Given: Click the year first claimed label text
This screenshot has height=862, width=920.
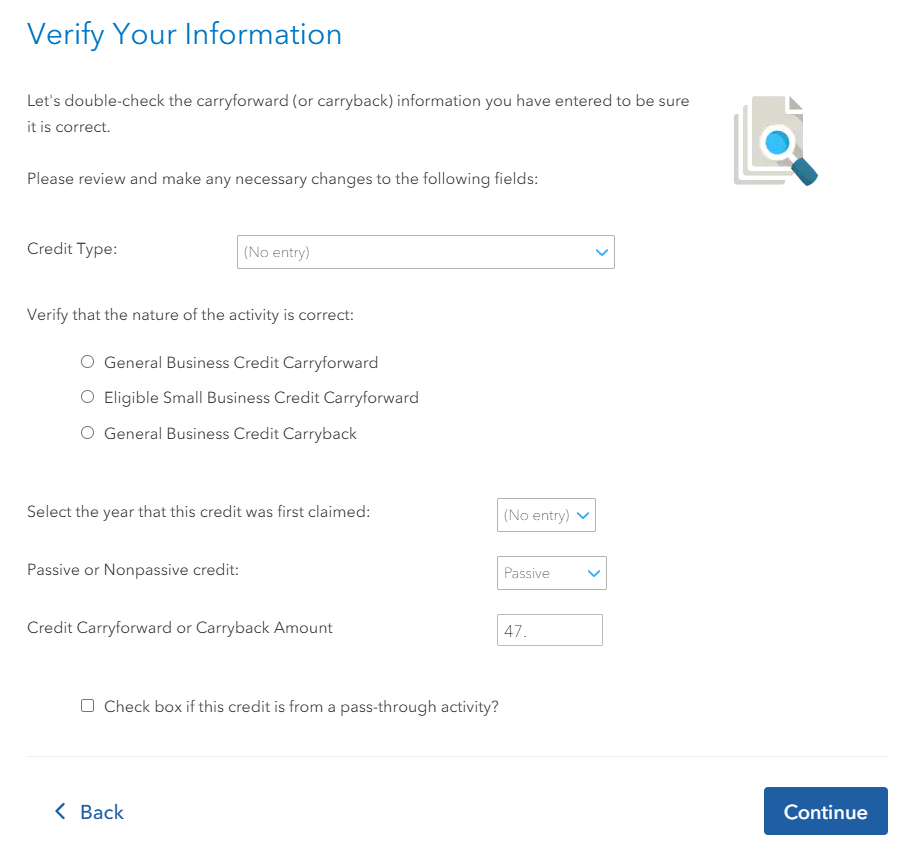Looking at the screenshot, I should [x=198, y=512].
